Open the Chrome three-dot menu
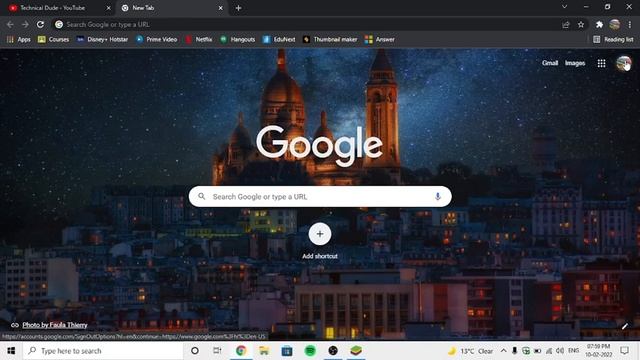 (630, 25)
